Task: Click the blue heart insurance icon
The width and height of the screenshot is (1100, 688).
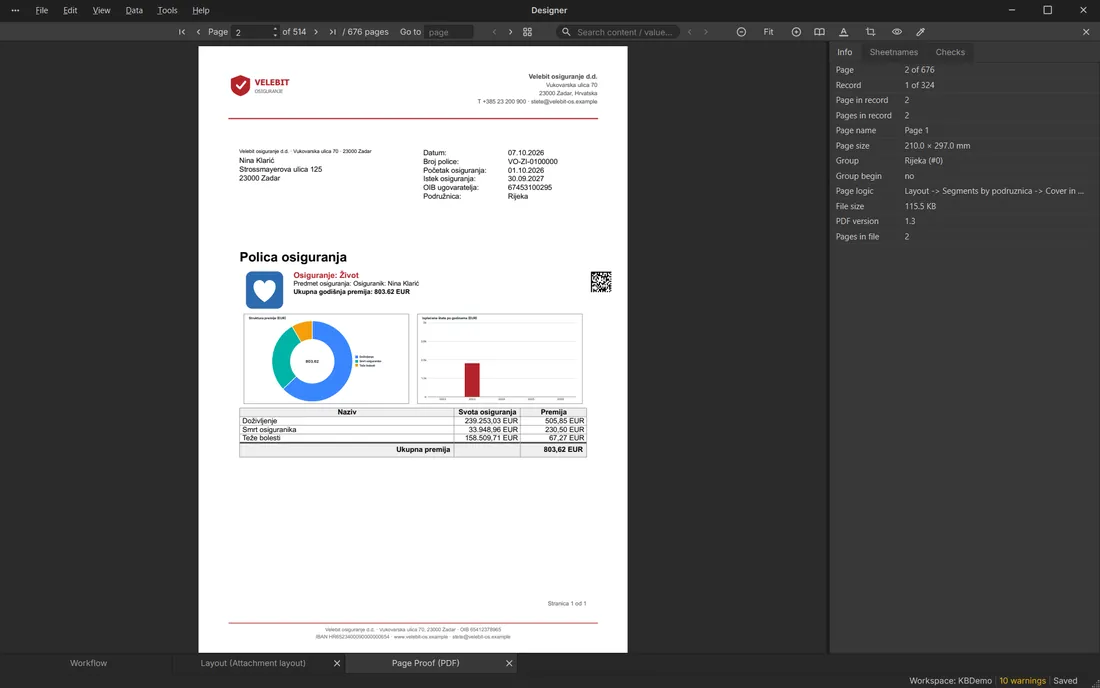Action: [264, 290]
